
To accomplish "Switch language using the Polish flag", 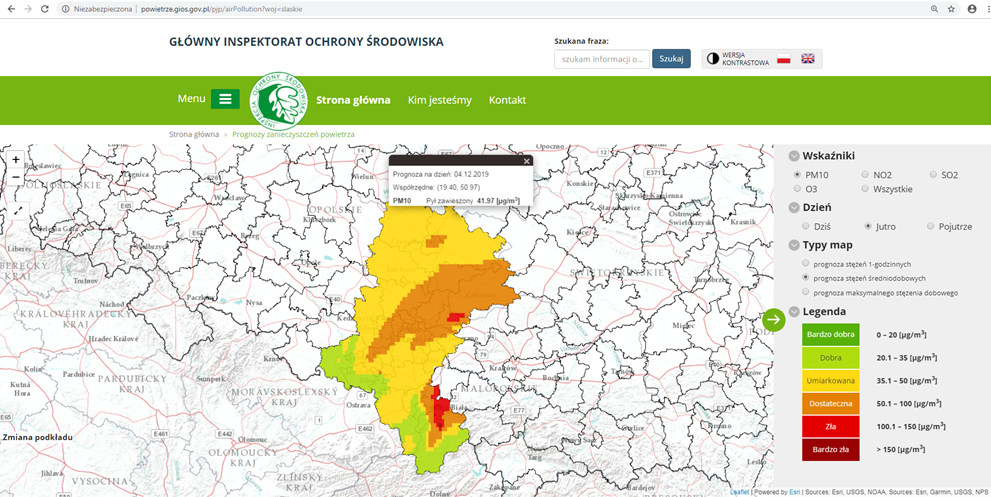I will click(x=784, y=59).
